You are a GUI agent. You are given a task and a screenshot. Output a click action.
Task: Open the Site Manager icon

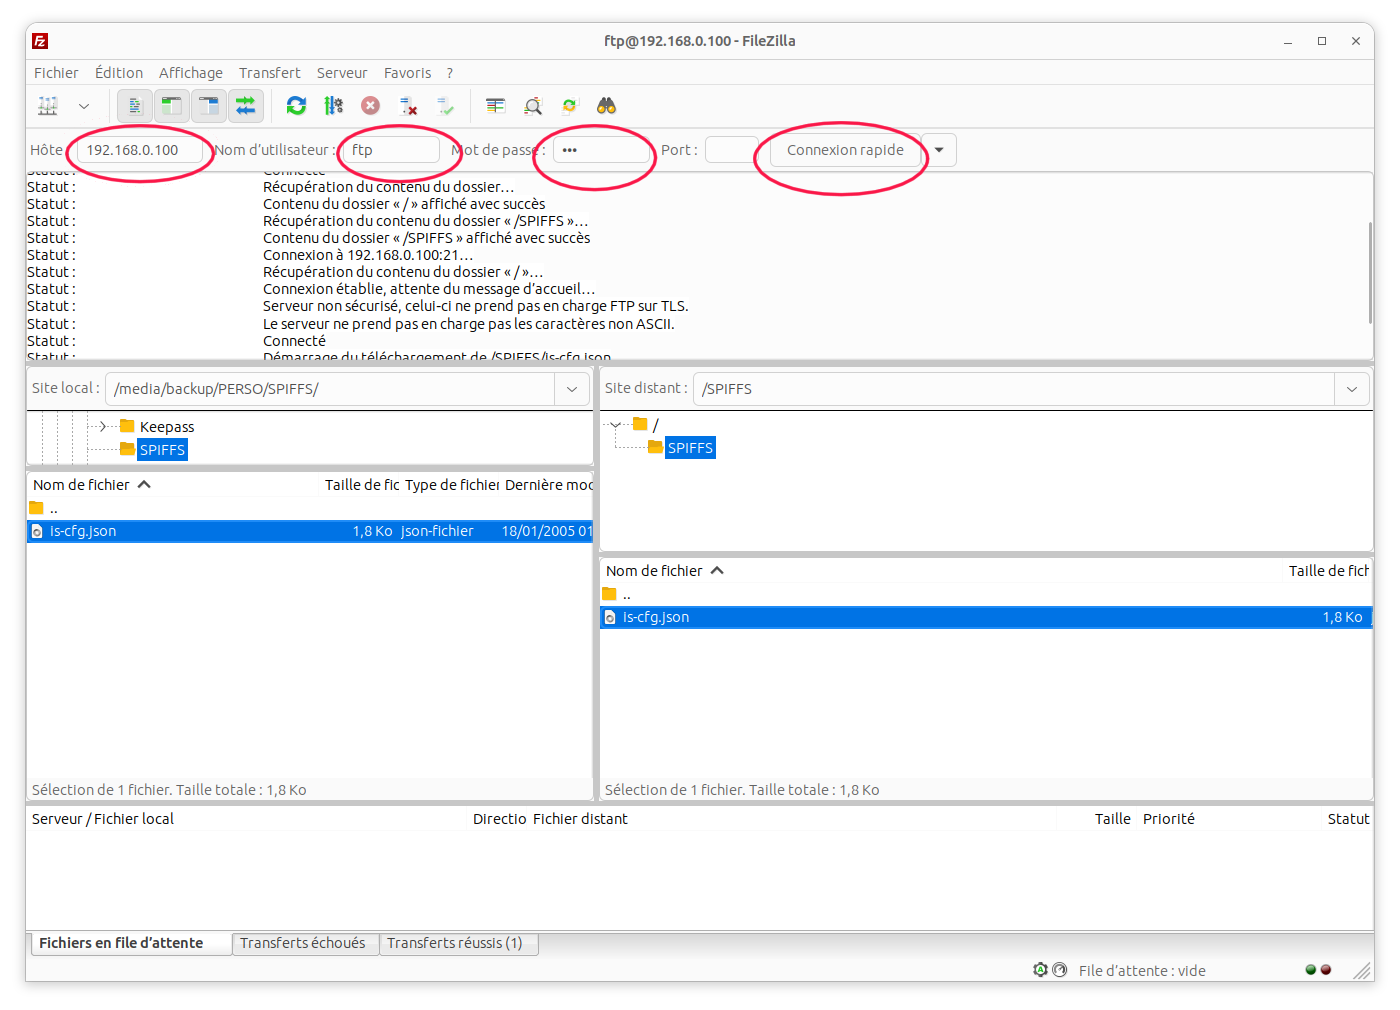point(48,106)
